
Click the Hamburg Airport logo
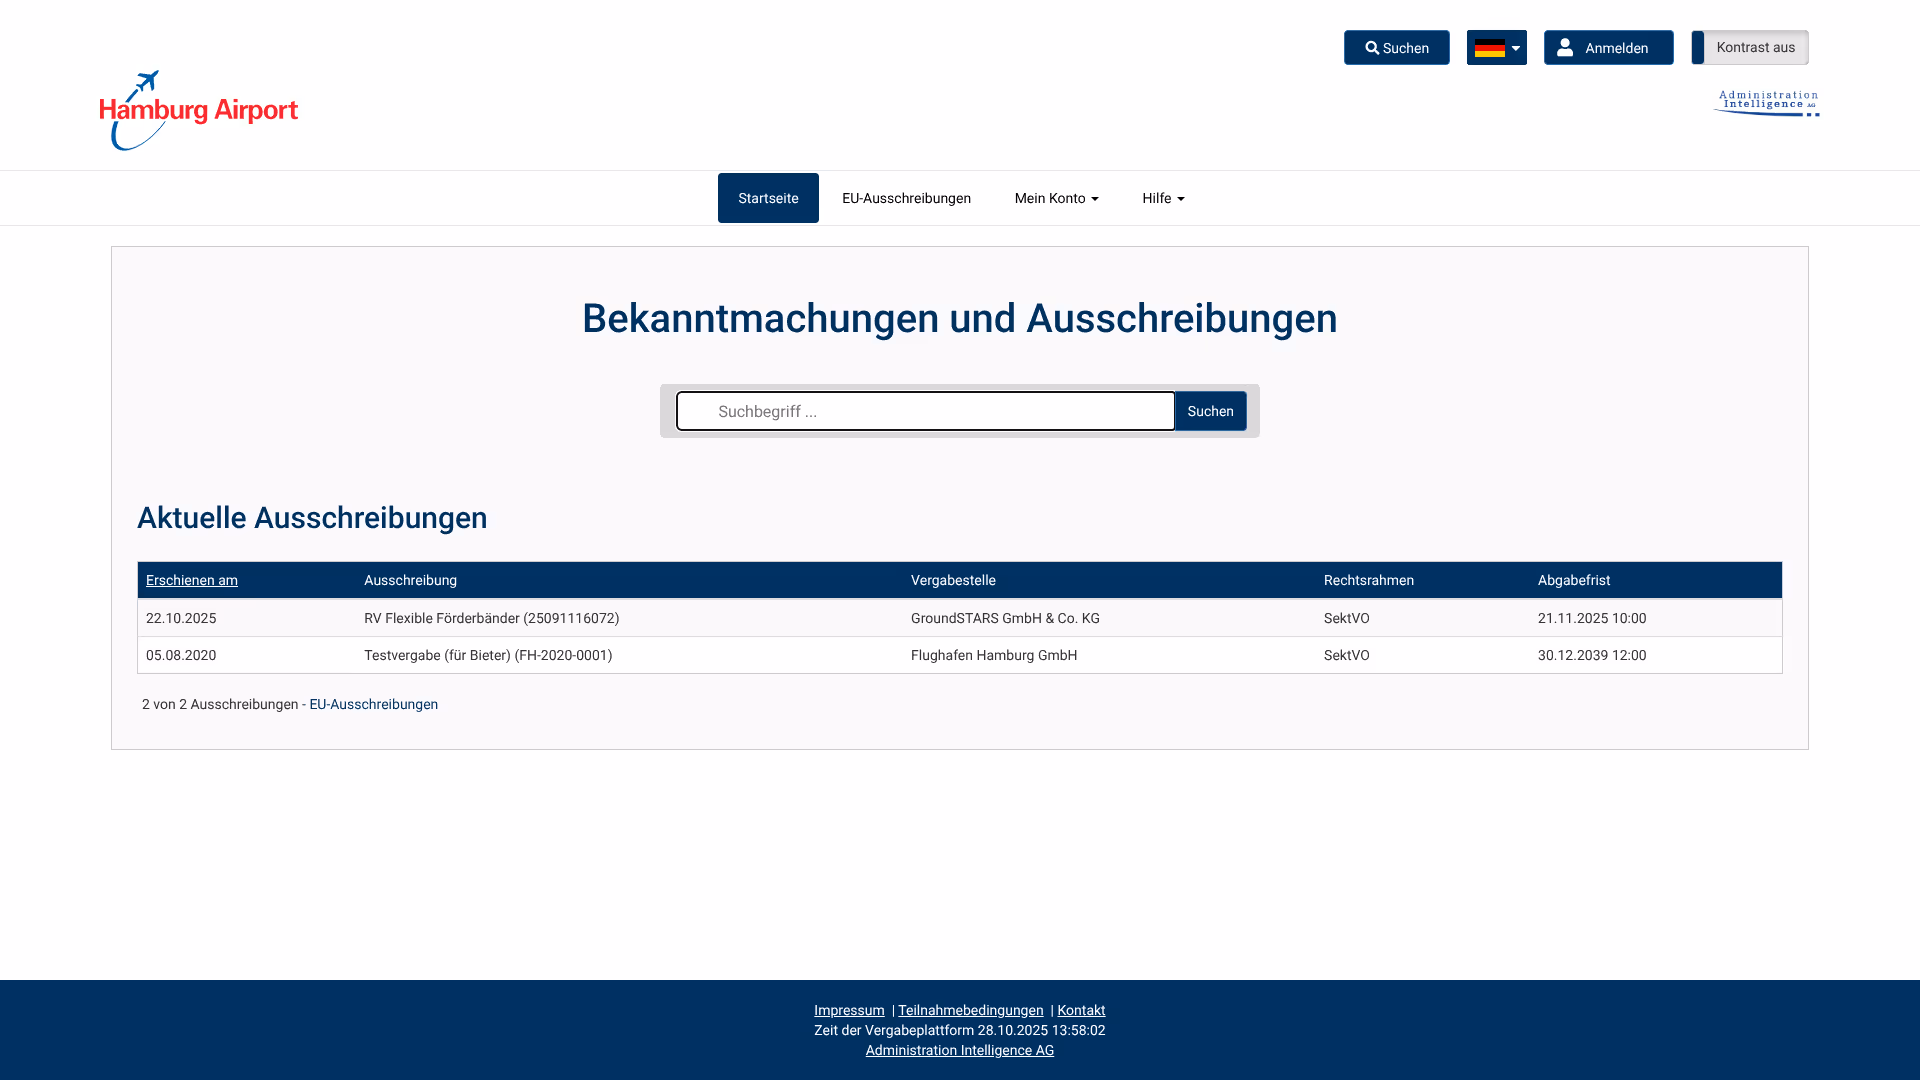coord(198,110)
